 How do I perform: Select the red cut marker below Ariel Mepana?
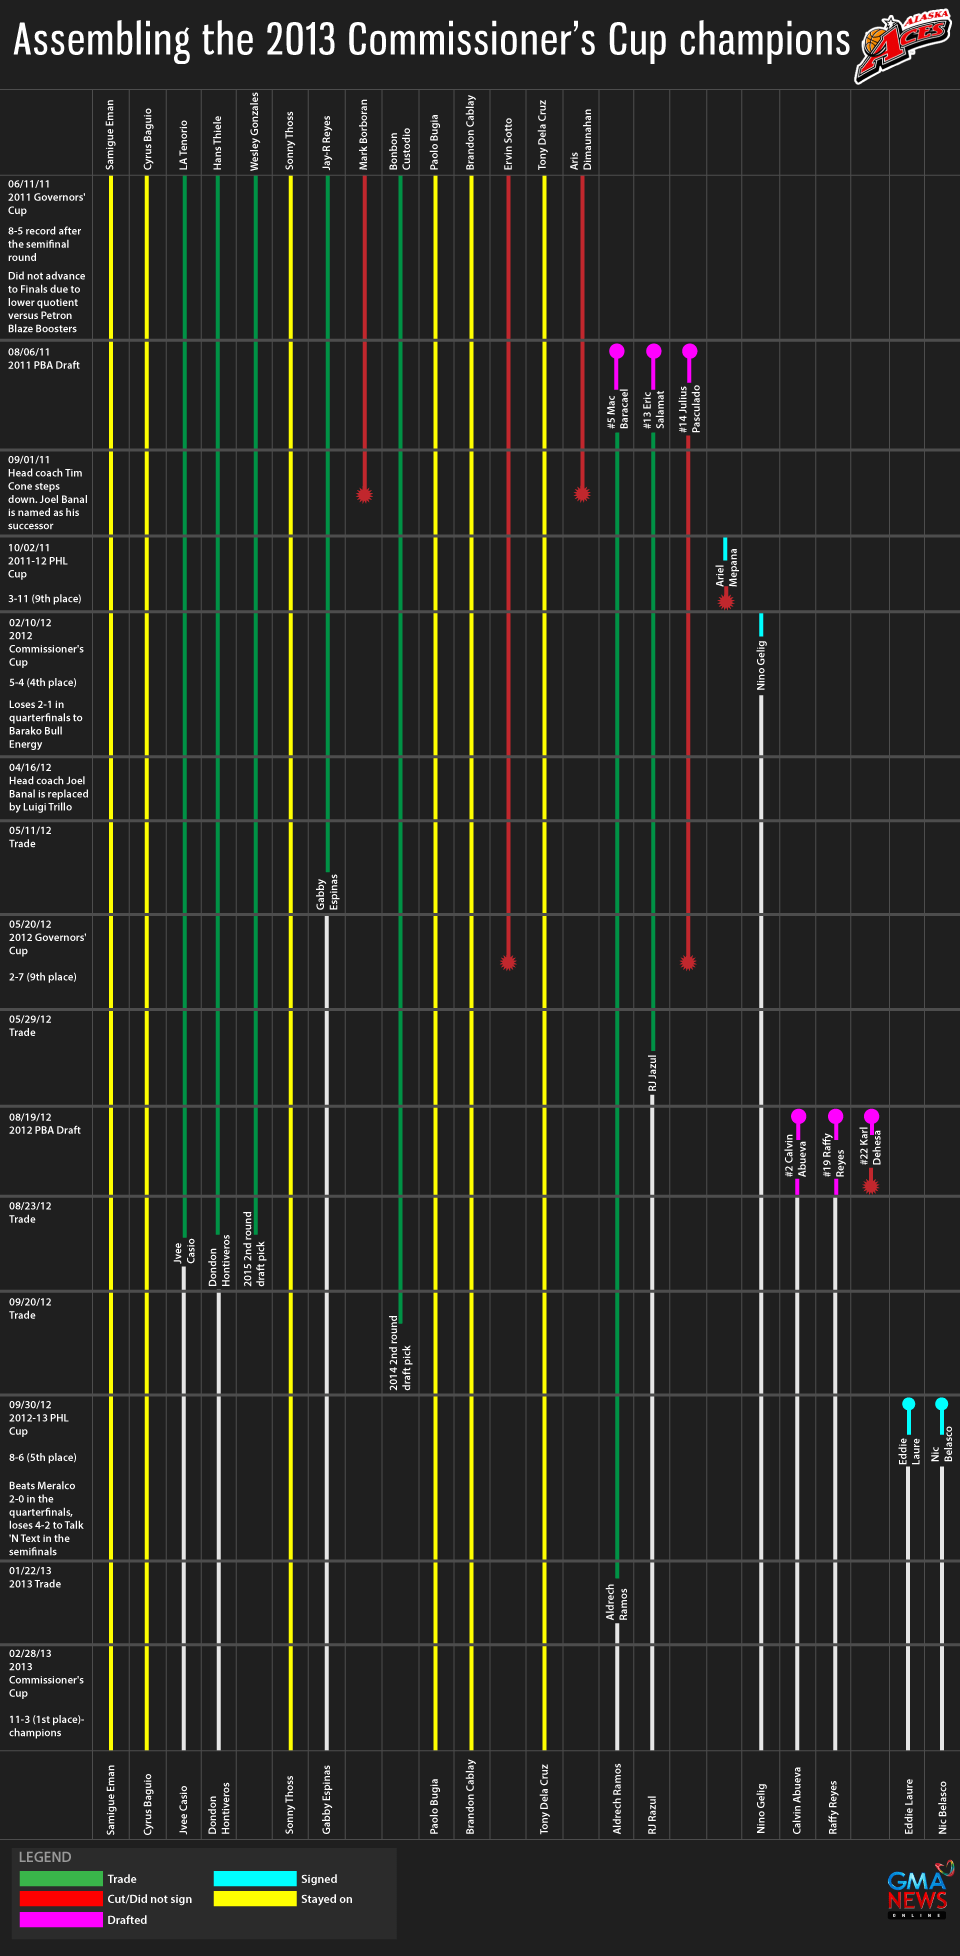coord(726,601)
